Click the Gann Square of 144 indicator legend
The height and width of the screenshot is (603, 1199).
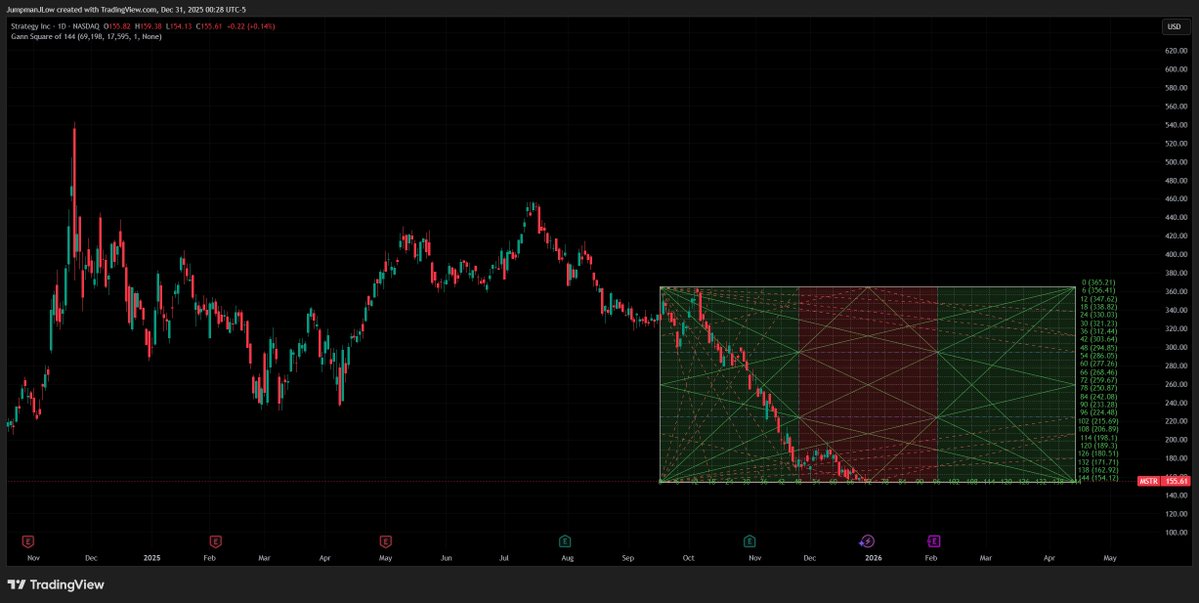coord(86,36)
